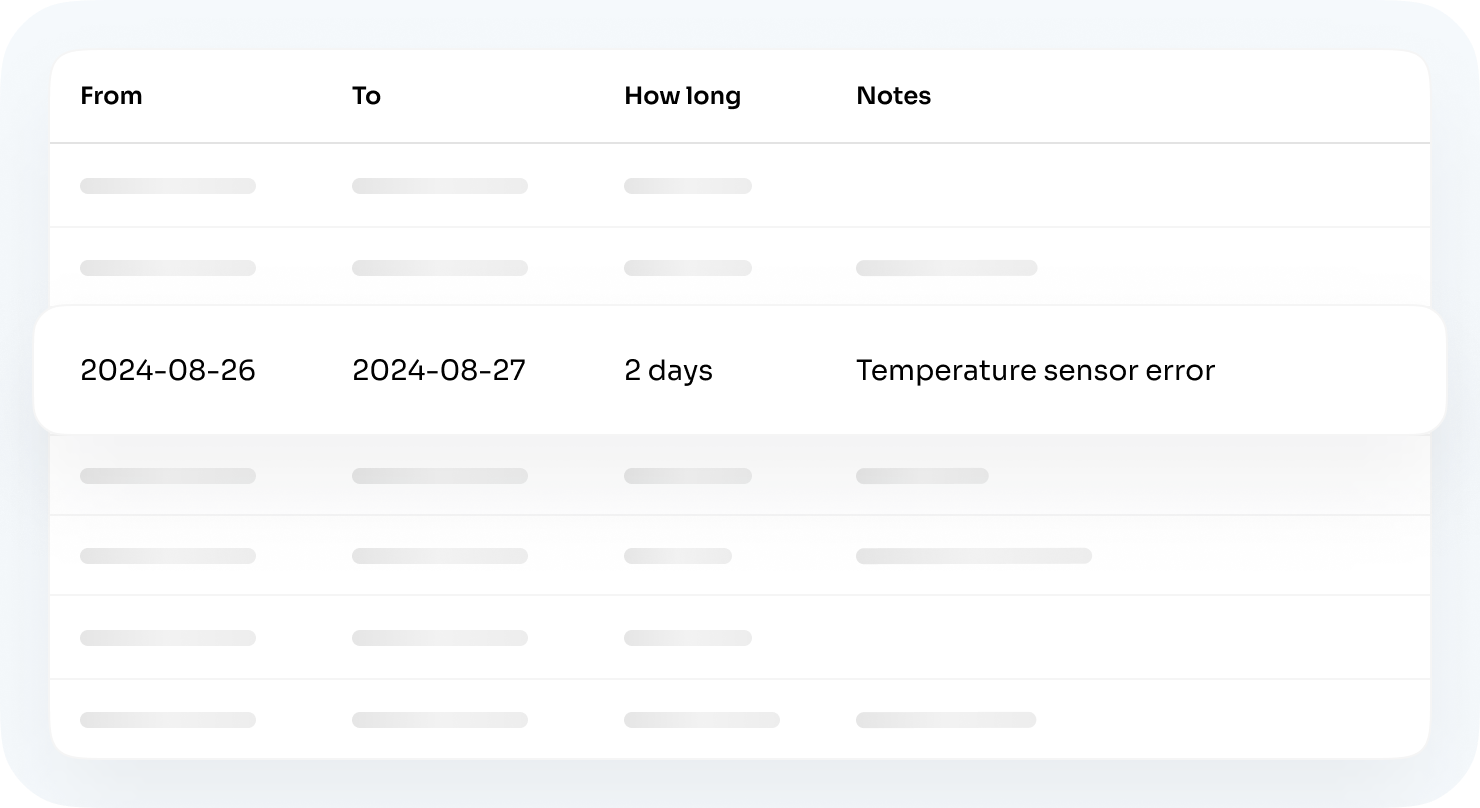Screen dimensions: 1480x808
Task: Select the highlighted row starting 2024-08-26
Action: 740,370
